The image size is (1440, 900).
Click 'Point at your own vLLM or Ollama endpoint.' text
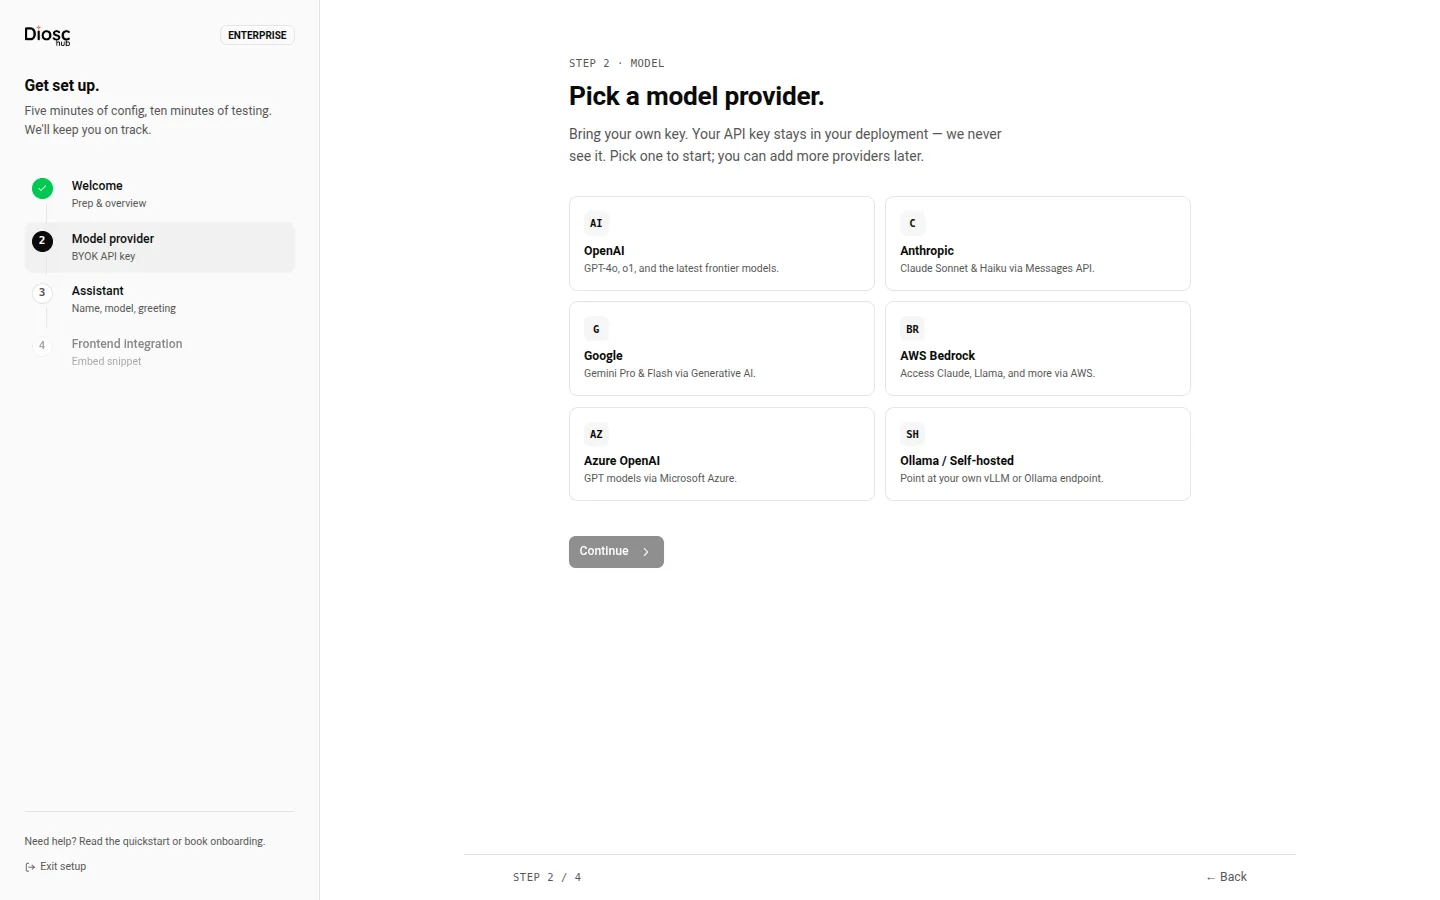click(1002, 478)
